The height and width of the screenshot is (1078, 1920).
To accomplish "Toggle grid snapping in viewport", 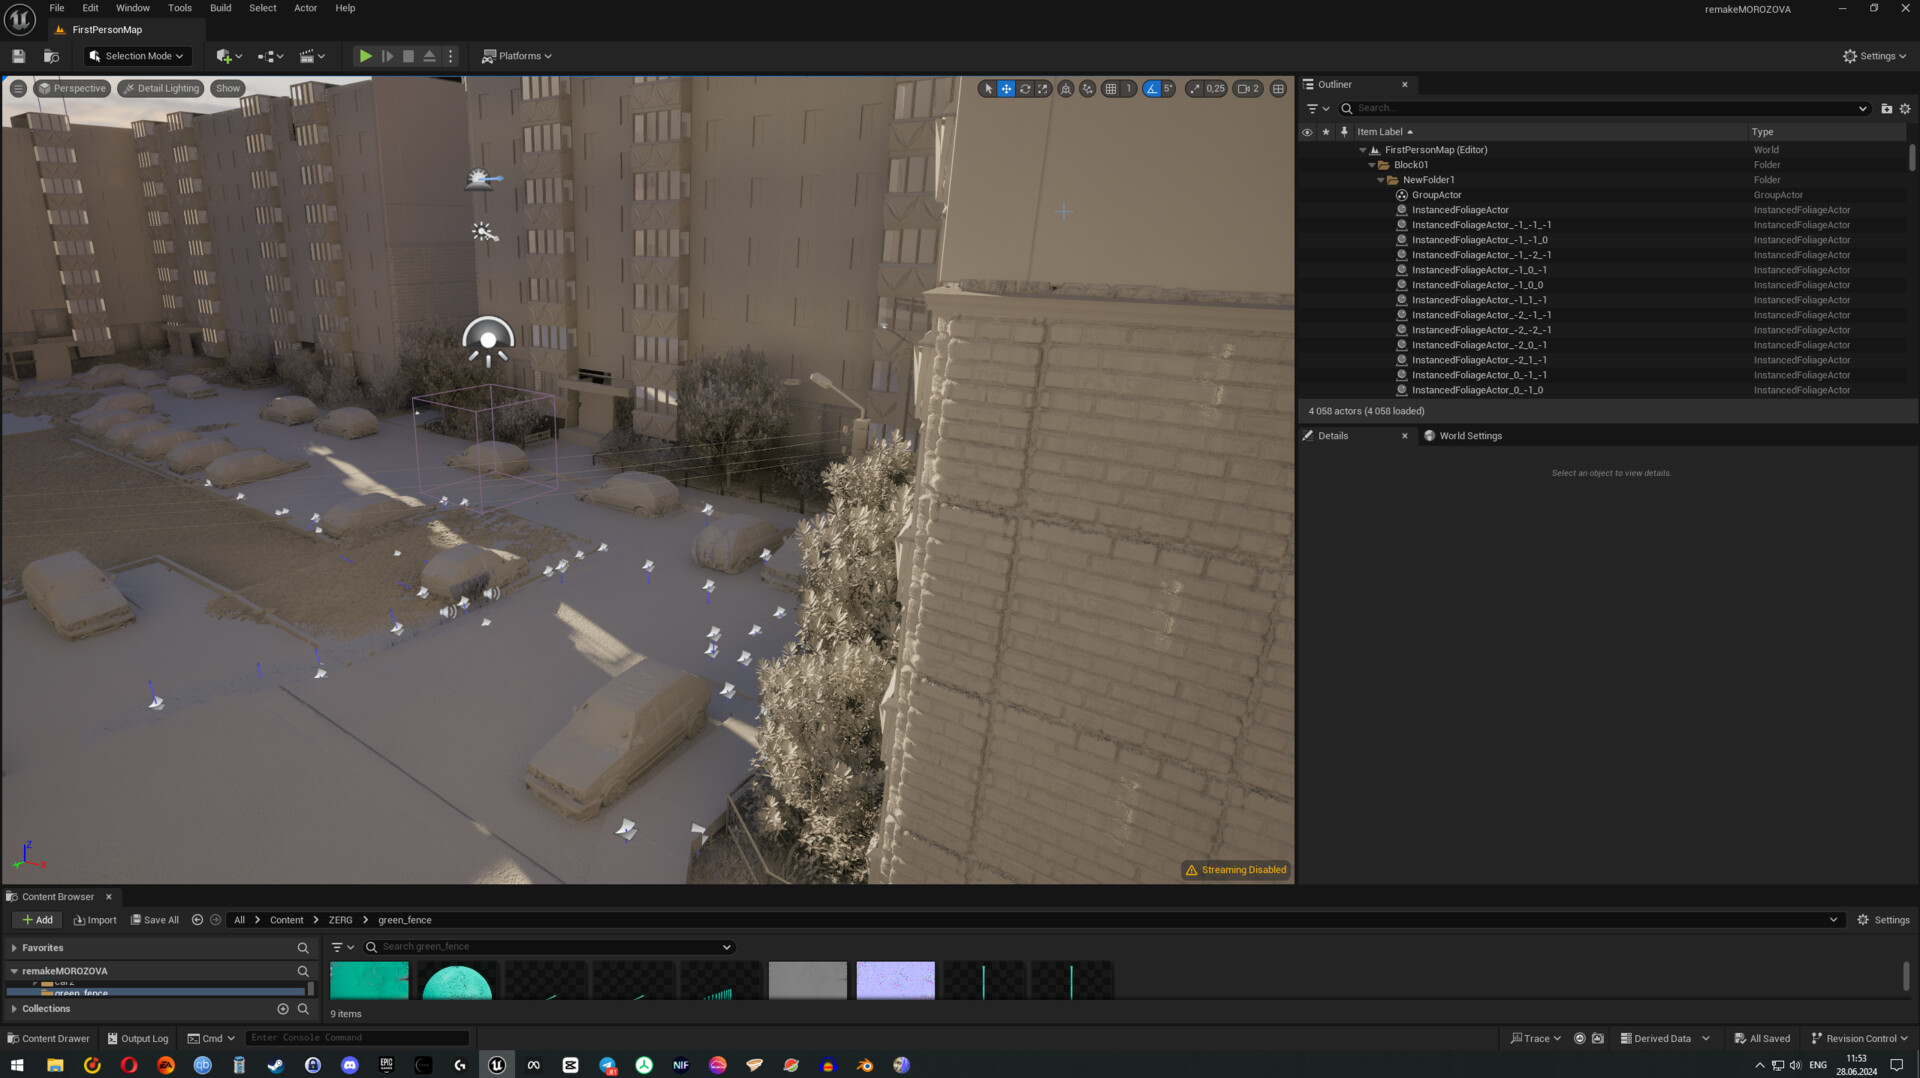I will click(x=1110, y=89).
